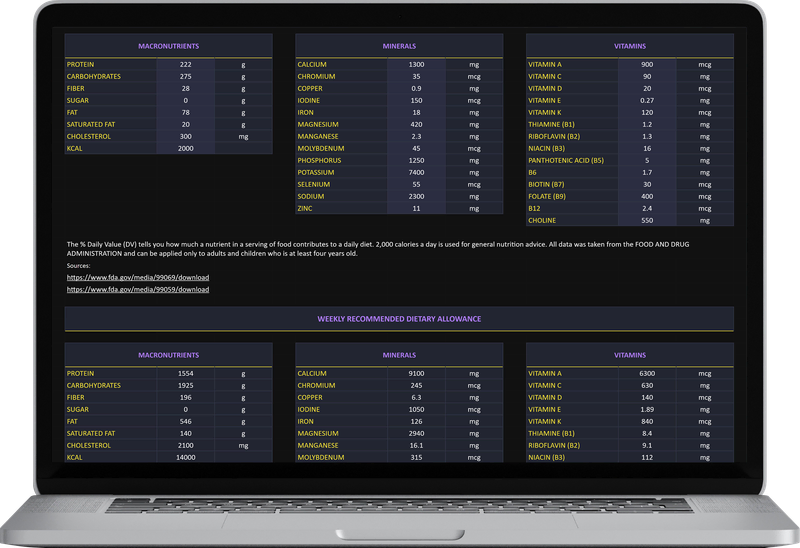Click the daily COPPER value 0.9
Viewport: 800px width, 548px height.
click(416, 88)
